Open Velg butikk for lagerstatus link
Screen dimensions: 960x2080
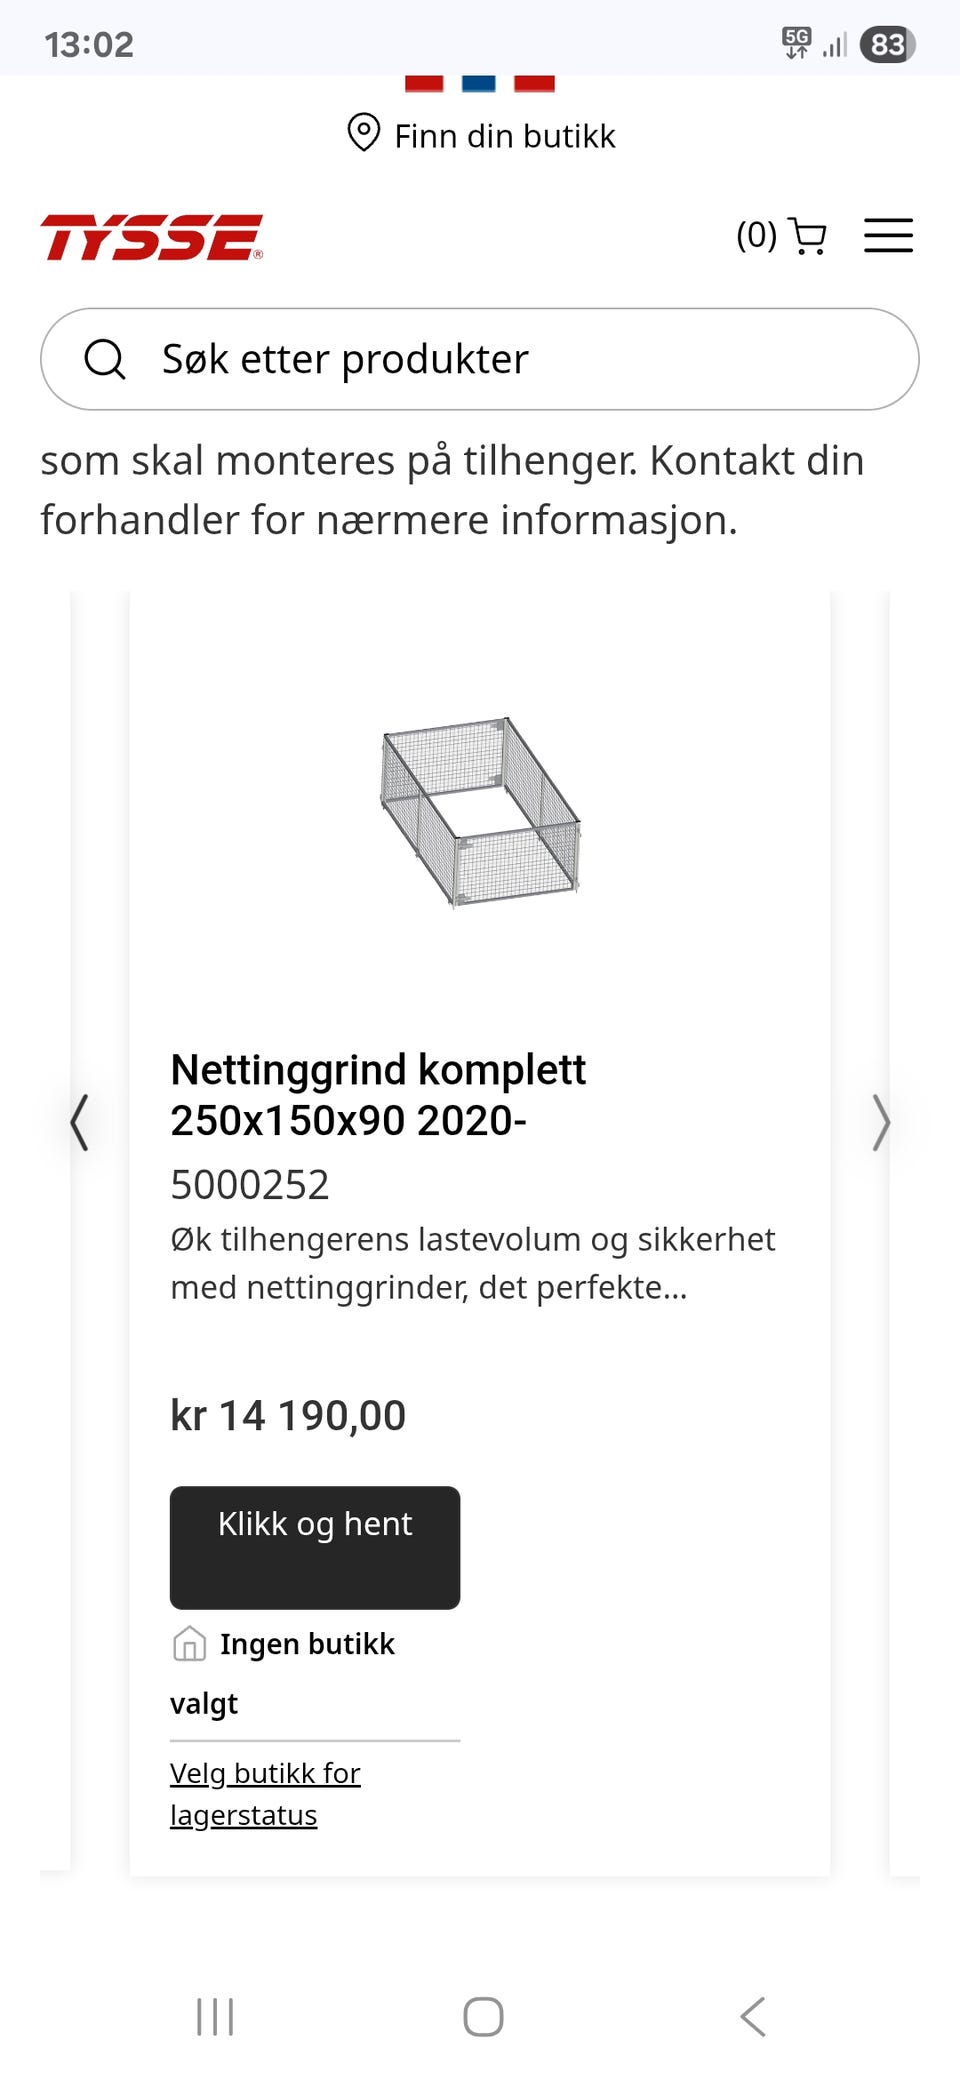265,1793
